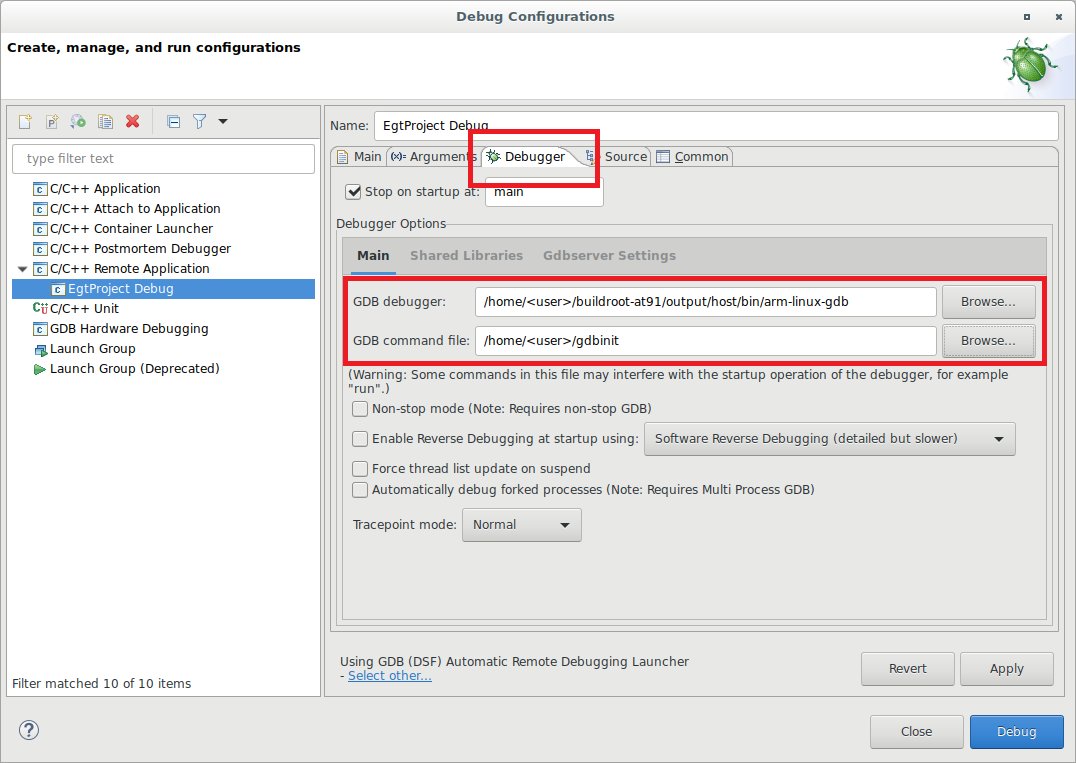This screenshot has width=1076, height=763.
Task: Delete the selected configuration with the red X
Action: pos(132,121)
